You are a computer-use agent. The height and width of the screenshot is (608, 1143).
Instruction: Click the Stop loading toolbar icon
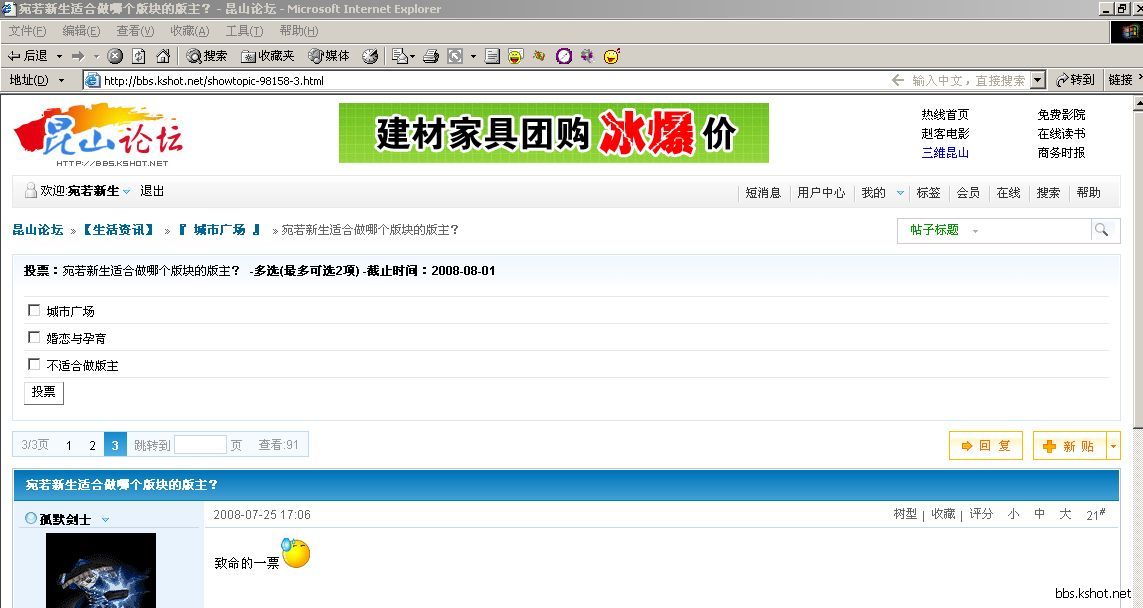(x=115, y=56)
